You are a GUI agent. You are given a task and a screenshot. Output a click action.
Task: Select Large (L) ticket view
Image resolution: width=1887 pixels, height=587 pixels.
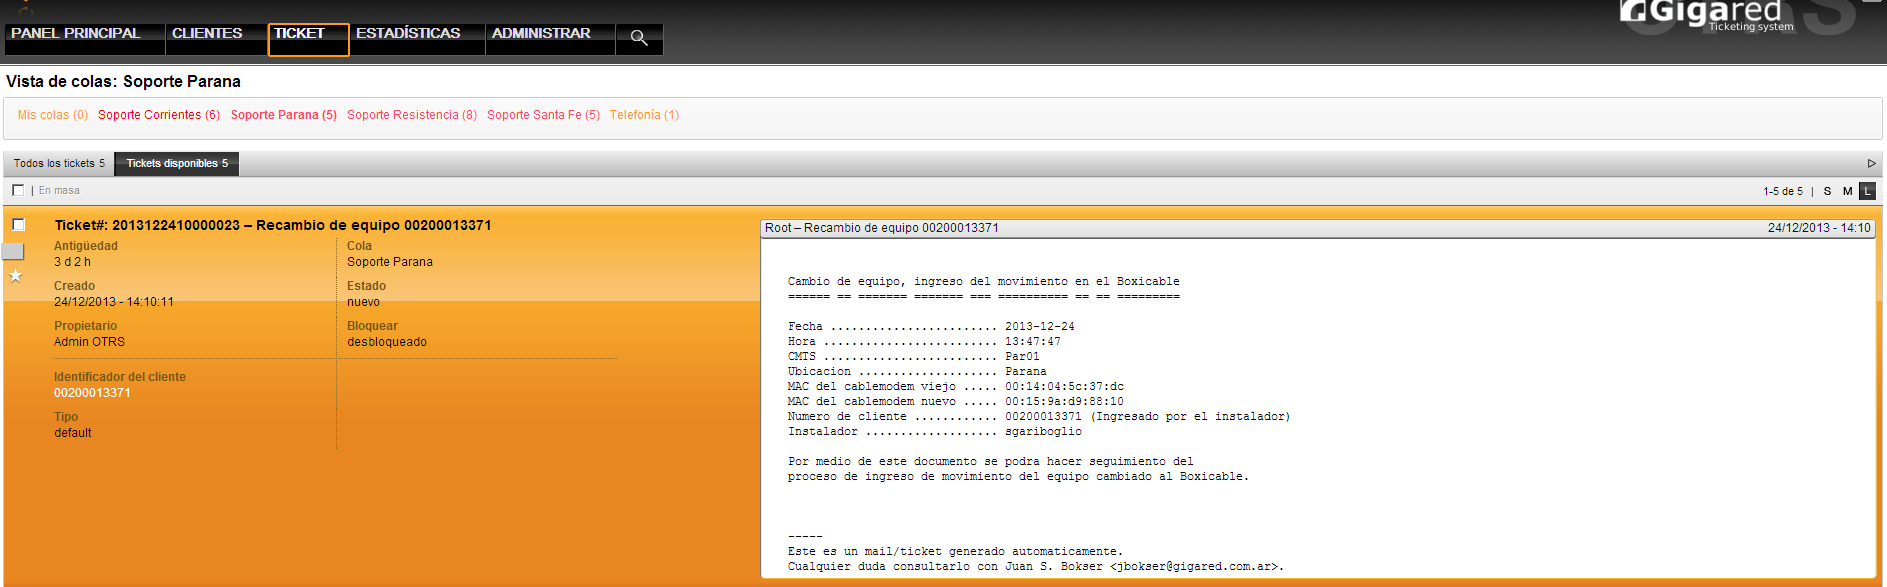pyautogui.click(x=1867, y=191)
